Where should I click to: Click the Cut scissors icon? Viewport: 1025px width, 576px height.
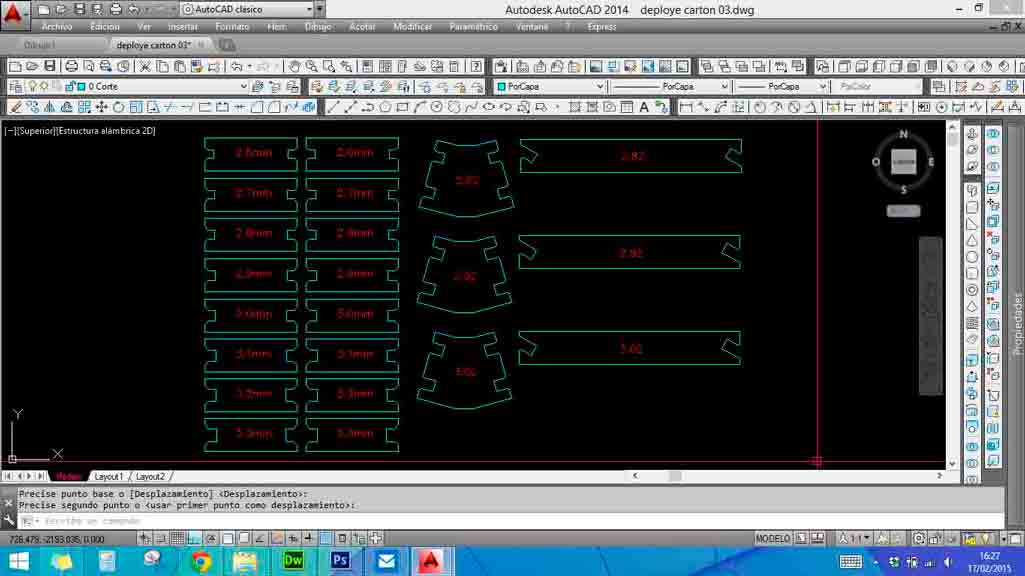coord(145,66)
